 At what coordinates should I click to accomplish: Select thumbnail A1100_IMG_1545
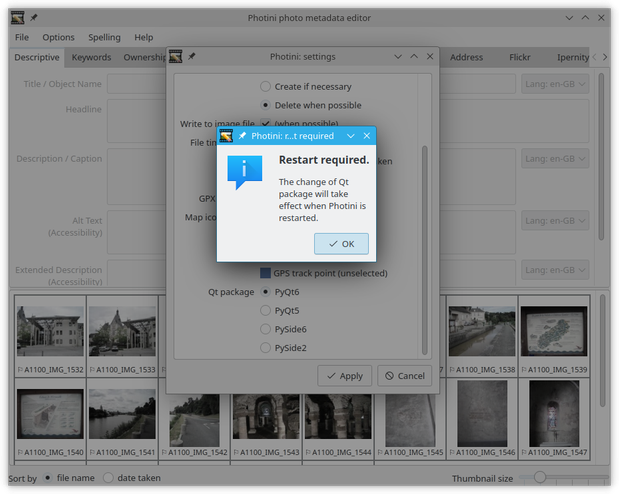tap(410, 423)
